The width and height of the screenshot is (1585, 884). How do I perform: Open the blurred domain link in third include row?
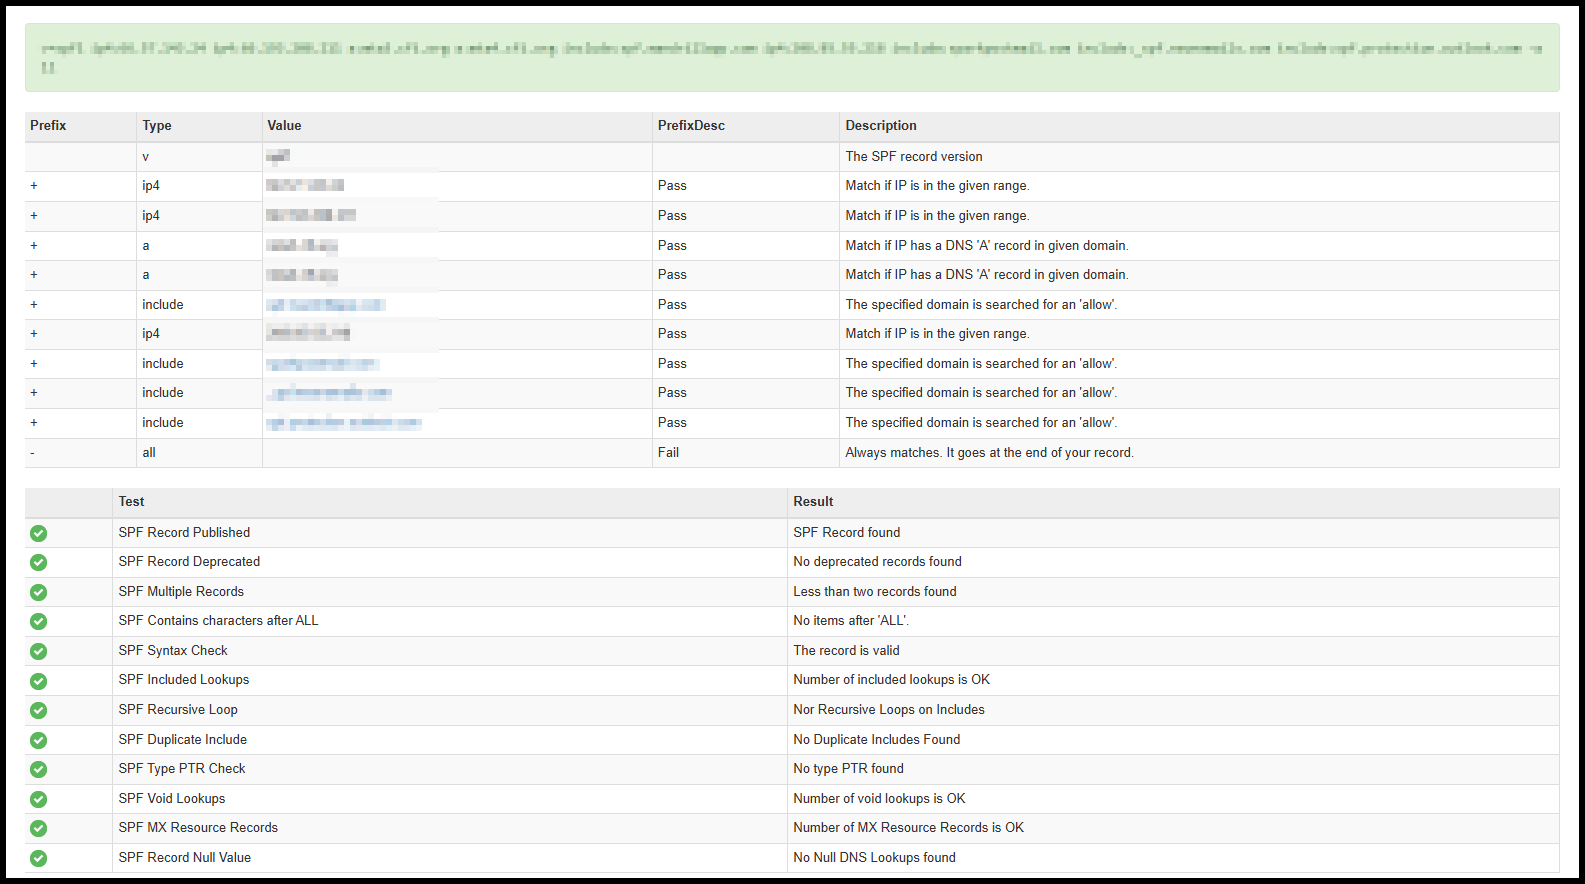pyautogui.click(x=329, y=393)
